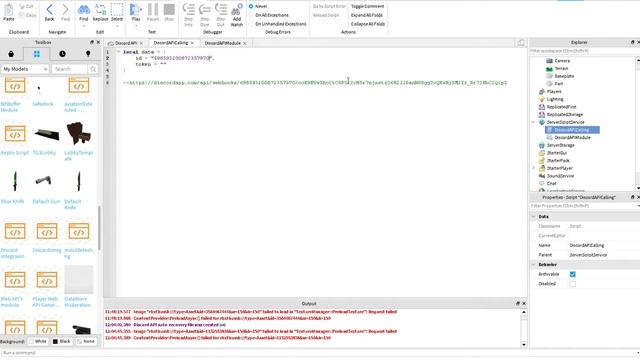Click Go to Script Error action
Viewport: 640px width, 360px height.
point(329,6)
